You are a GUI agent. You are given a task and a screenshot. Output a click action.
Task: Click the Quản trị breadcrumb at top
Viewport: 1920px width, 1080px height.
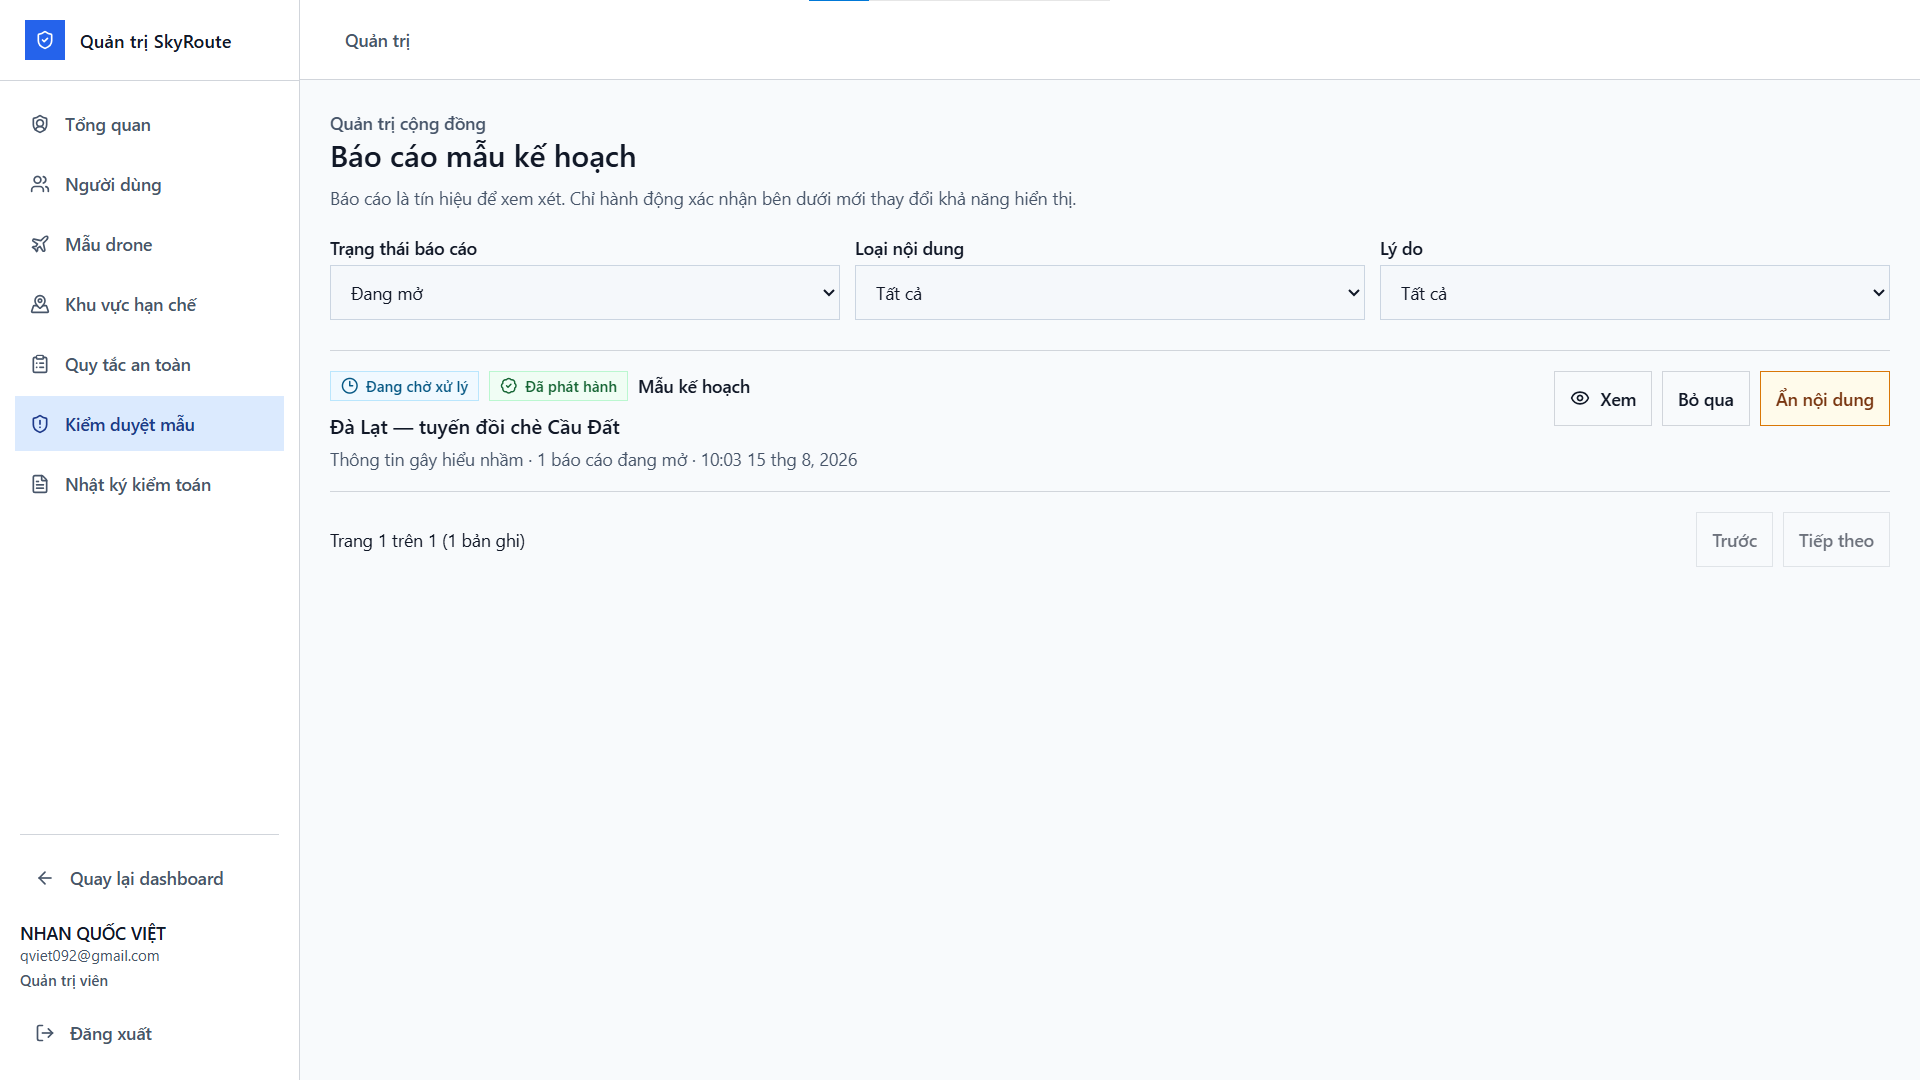377,41
